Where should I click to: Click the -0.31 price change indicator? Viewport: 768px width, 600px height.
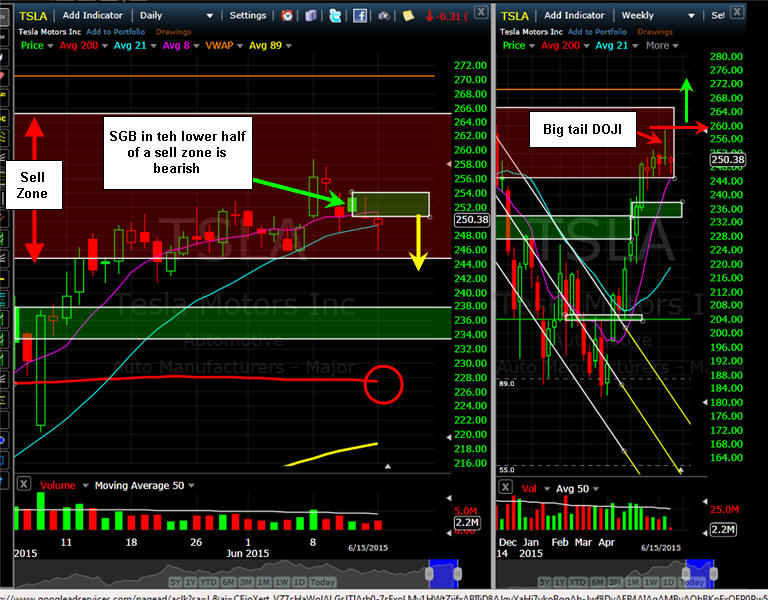click(447, 16)
